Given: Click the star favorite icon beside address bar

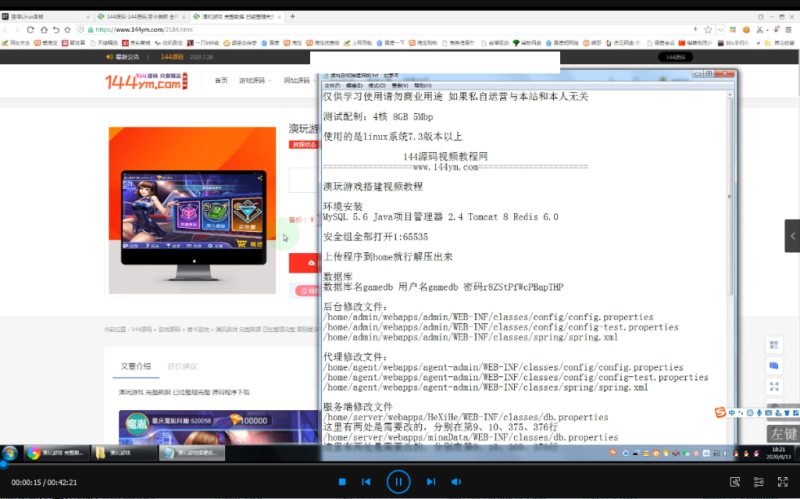Looking at the screenshot, I should point(67,30).
